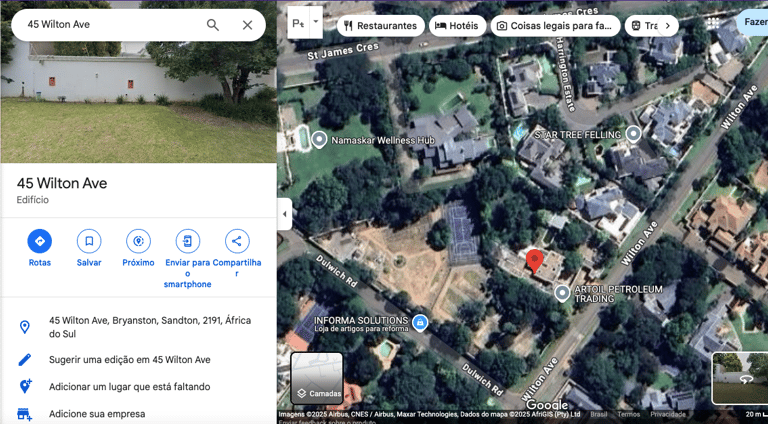
Task: Filter by Restaurantes chip
Action: click(380, 26)
